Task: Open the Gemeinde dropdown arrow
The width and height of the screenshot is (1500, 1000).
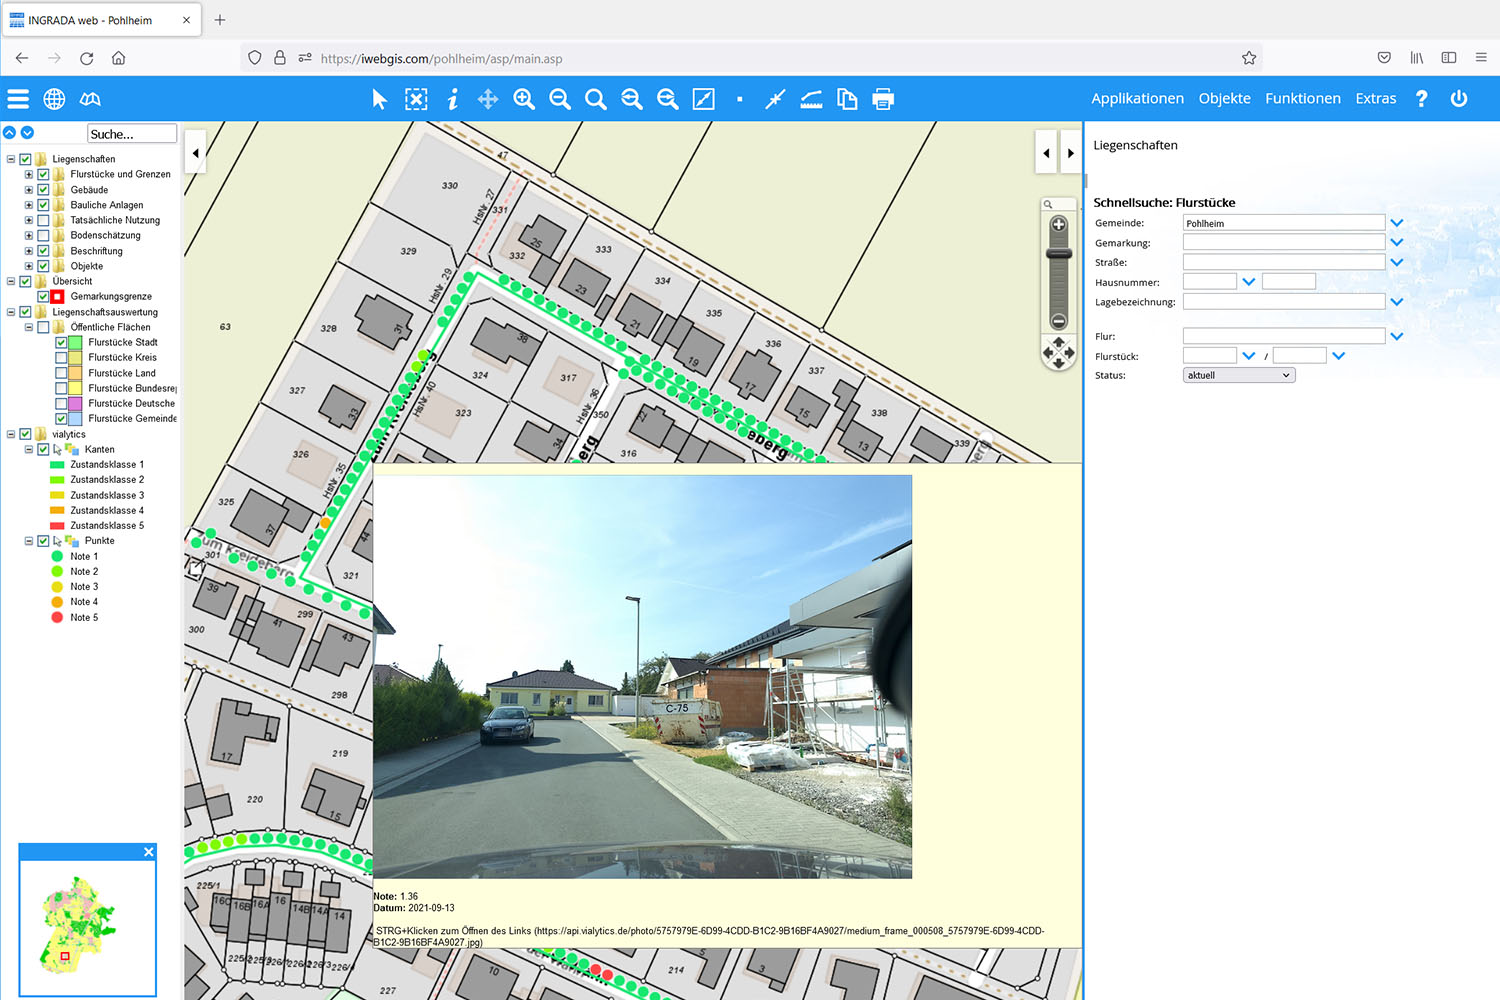Action: point(1397,223)
